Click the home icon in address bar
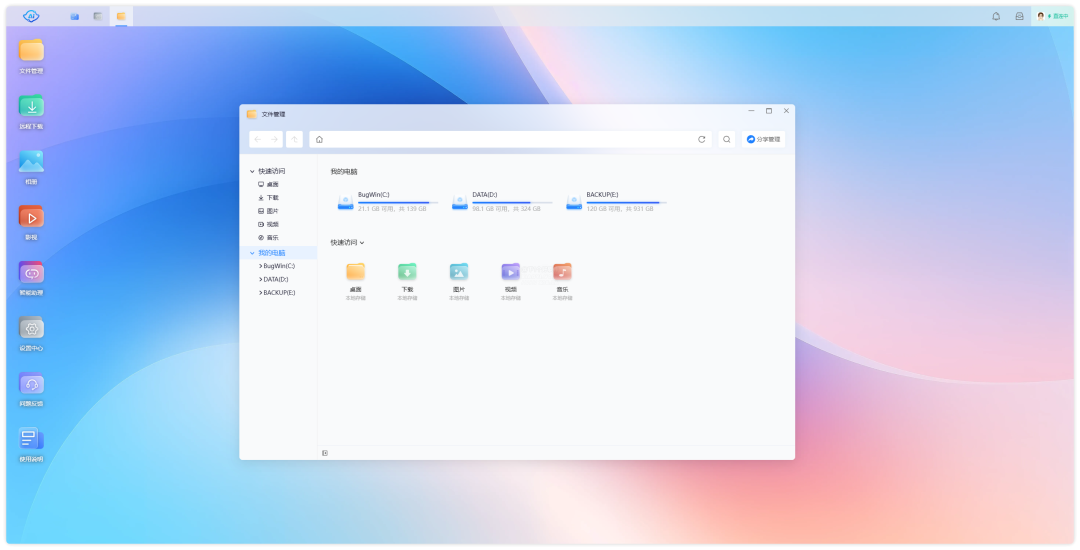The height and width of the screenshot is (550, 1080). click(x=319, y=139)
